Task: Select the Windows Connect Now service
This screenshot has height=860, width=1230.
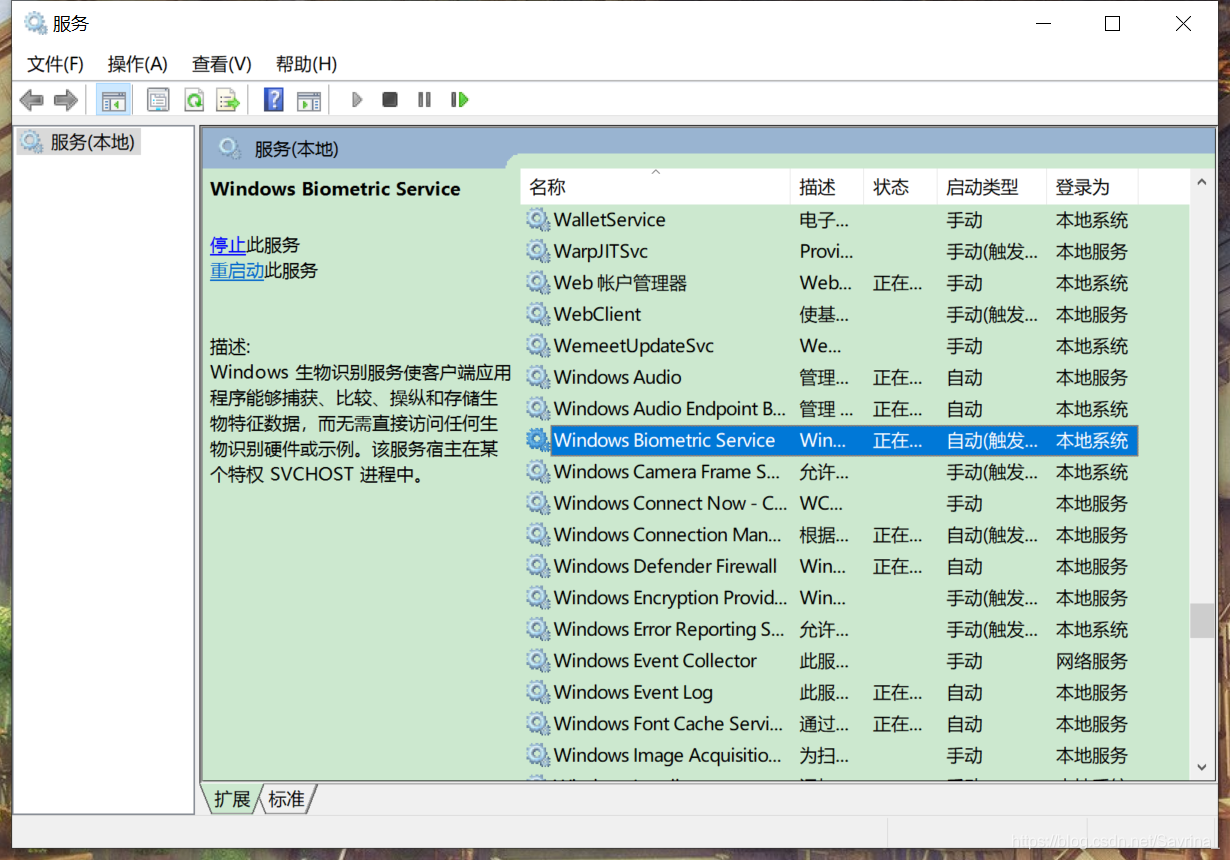Action: [x=830, y=503]
